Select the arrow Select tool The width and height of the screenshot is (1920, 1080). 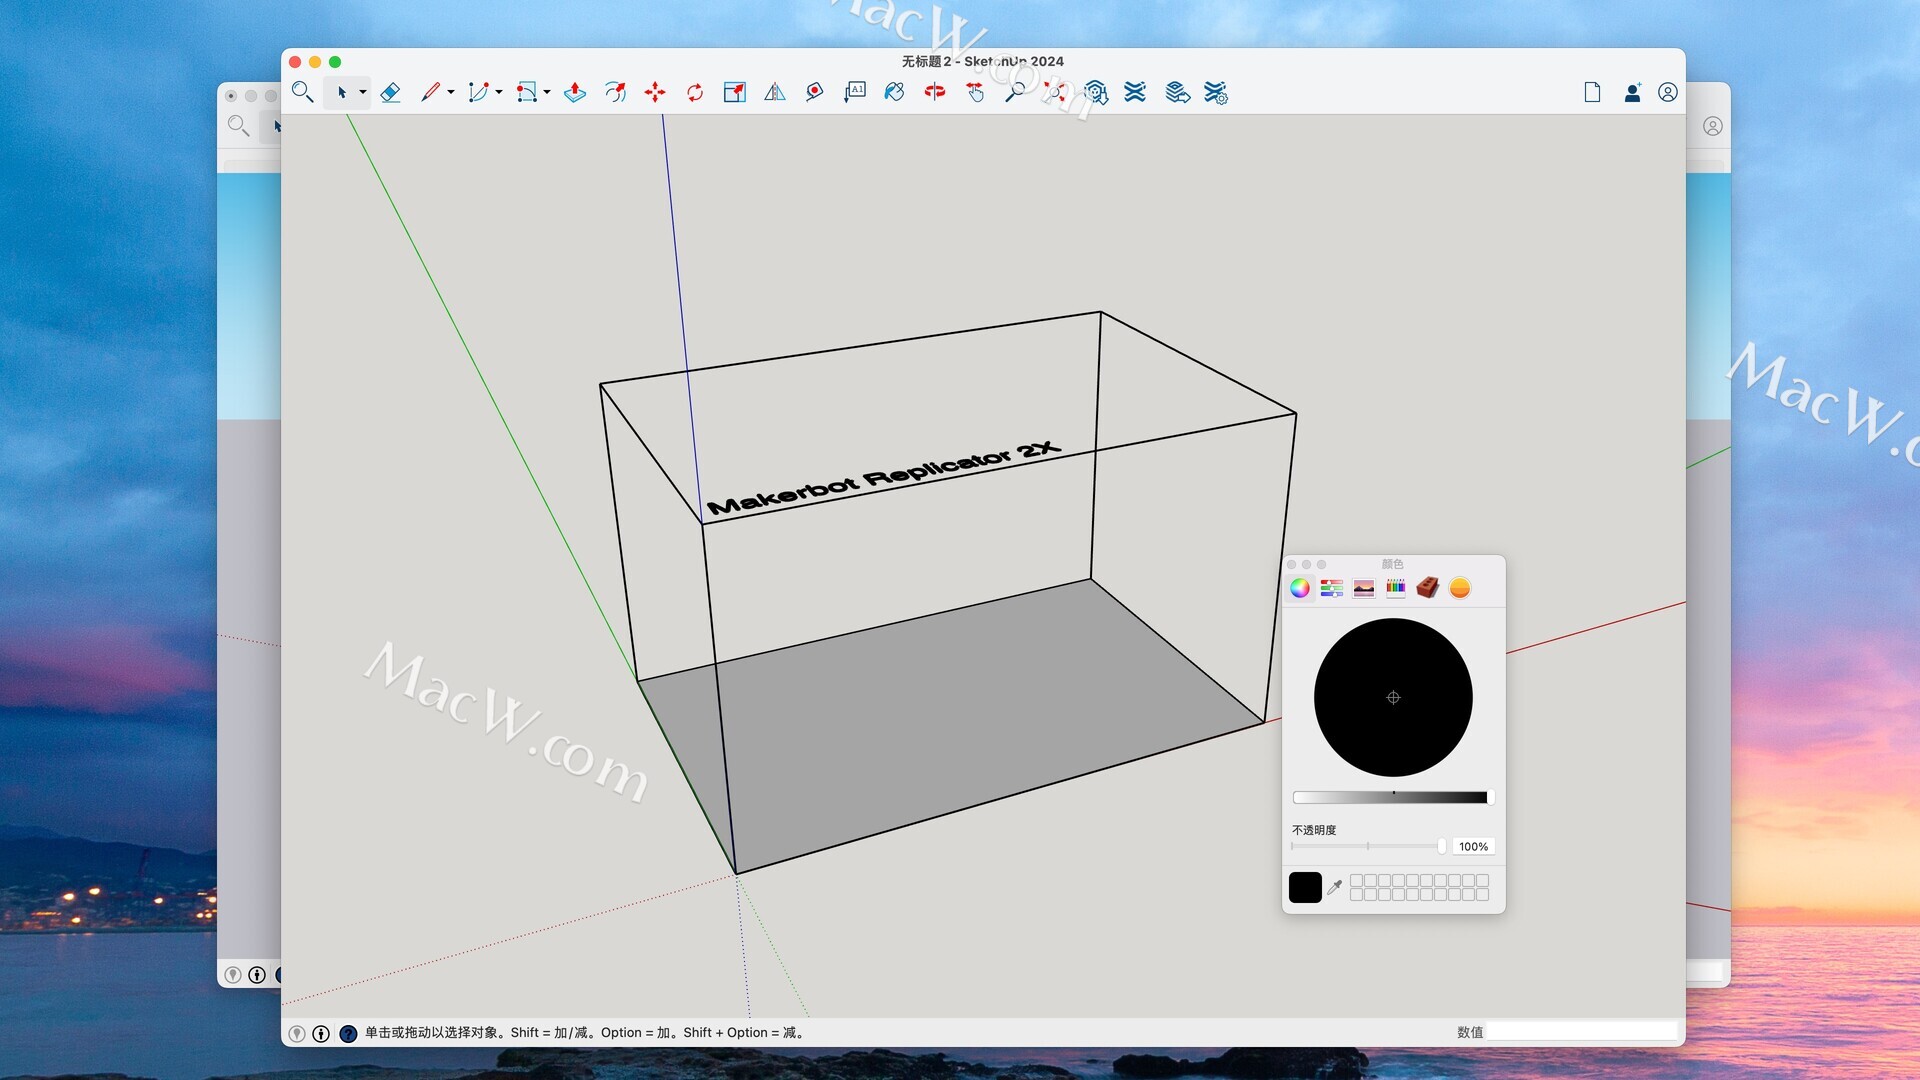tap(342, 92)
